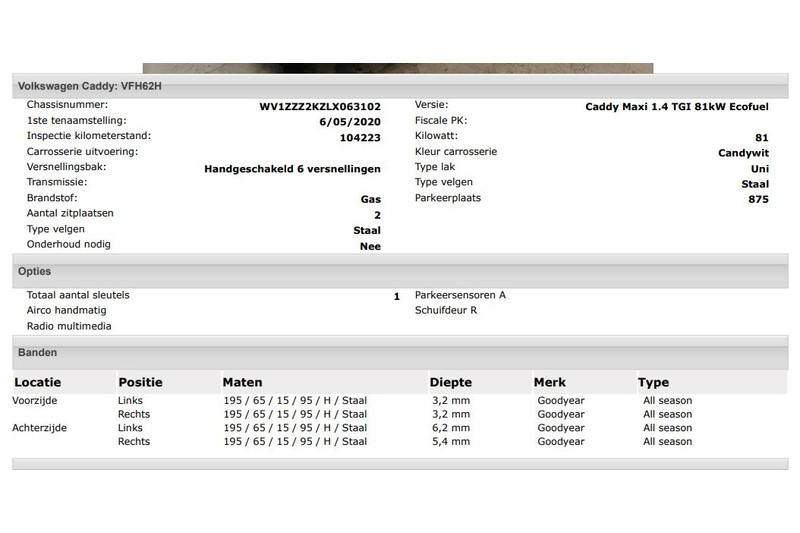This screenshot has height=533, width=800.
Task: Click the 6,2 mm tyre depth value
Action: (x=450, y=427)
